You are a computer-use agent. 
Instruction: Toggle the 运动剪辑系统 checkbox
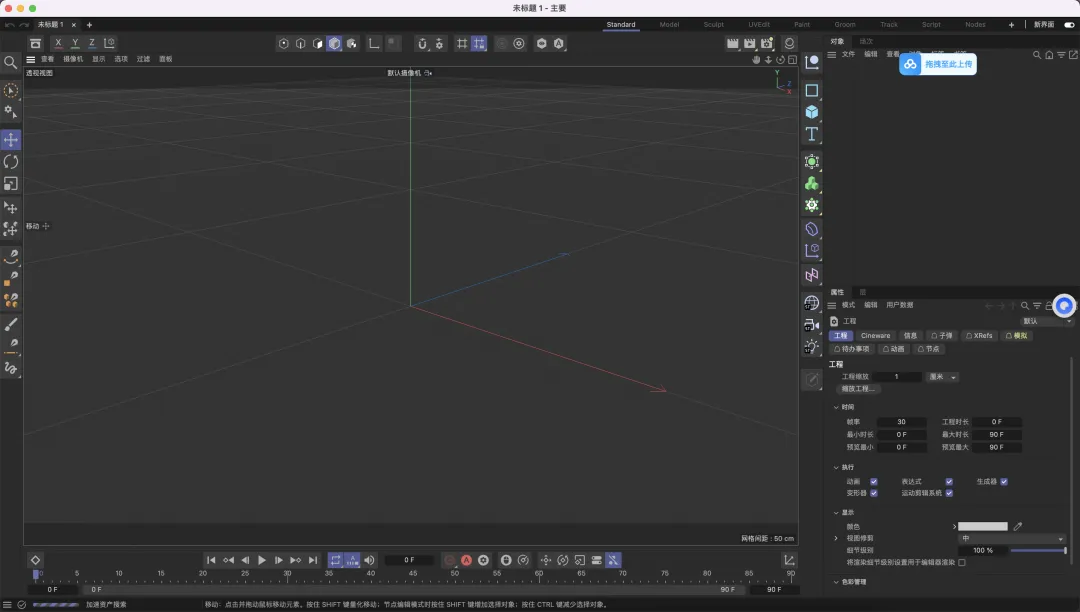pyautogui.click(x=949, y=494)
